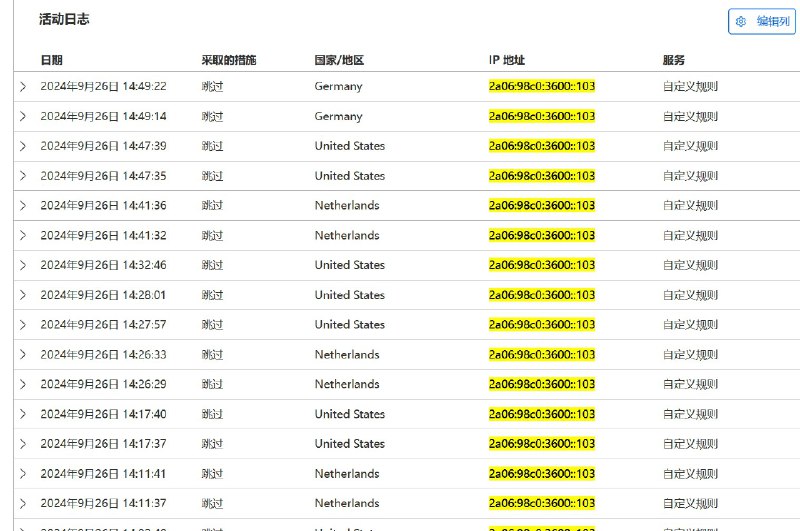Click highlighted IP address in 14:47:35 row

click(541, 176)
